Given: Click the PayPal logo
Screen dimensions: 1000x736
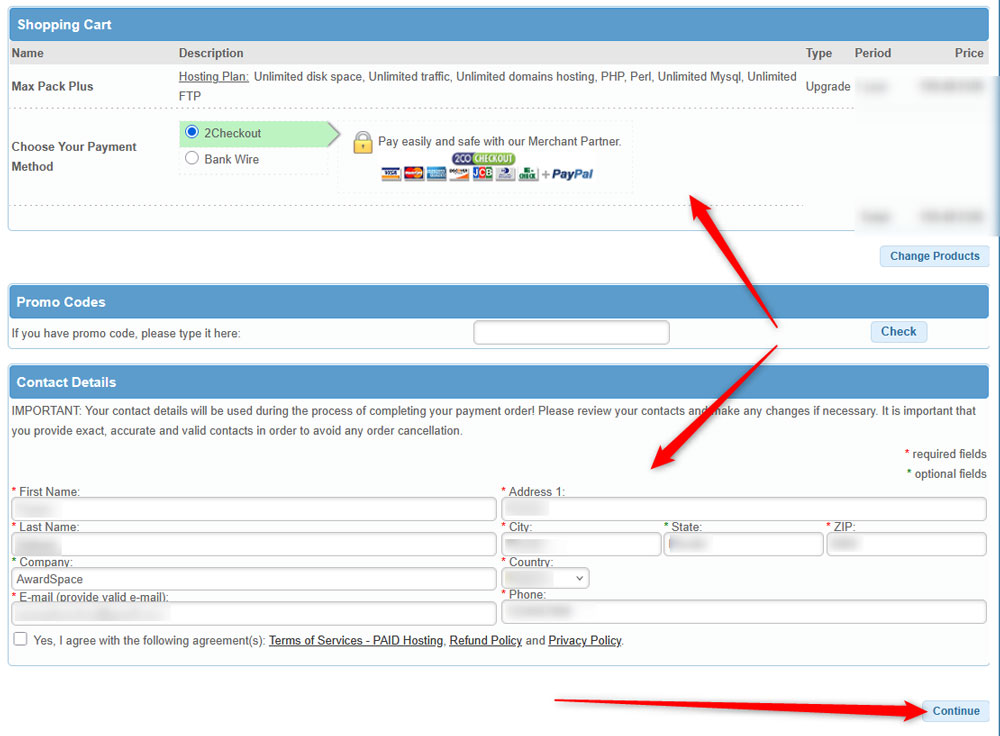Looking at the screenshot, I should 571,173.
